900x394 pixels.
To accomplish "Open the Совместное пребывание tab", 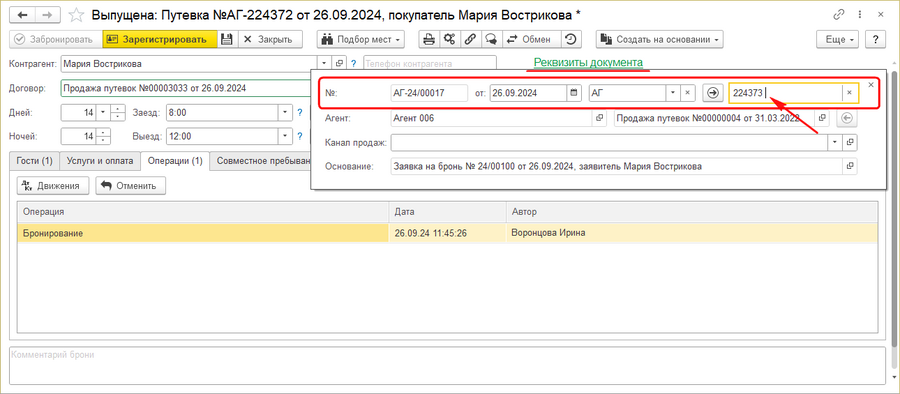I will tap(260, 161).
